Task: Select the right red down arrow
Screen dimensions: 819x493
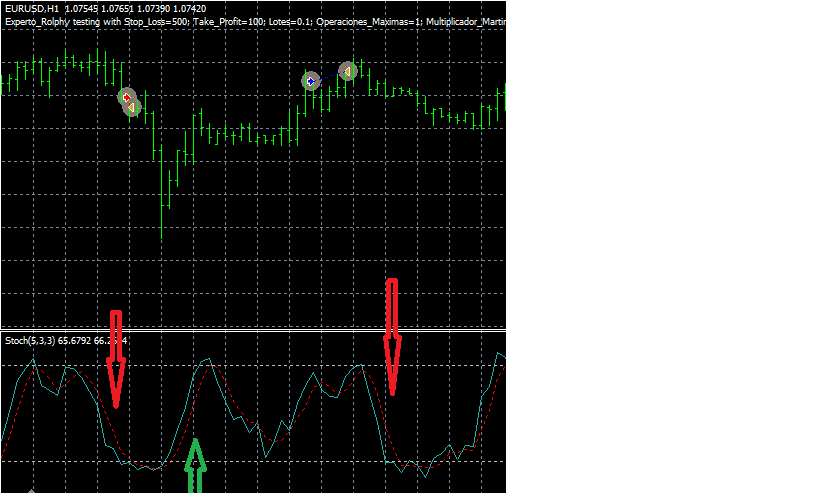Action: click(x=392, y=337)
